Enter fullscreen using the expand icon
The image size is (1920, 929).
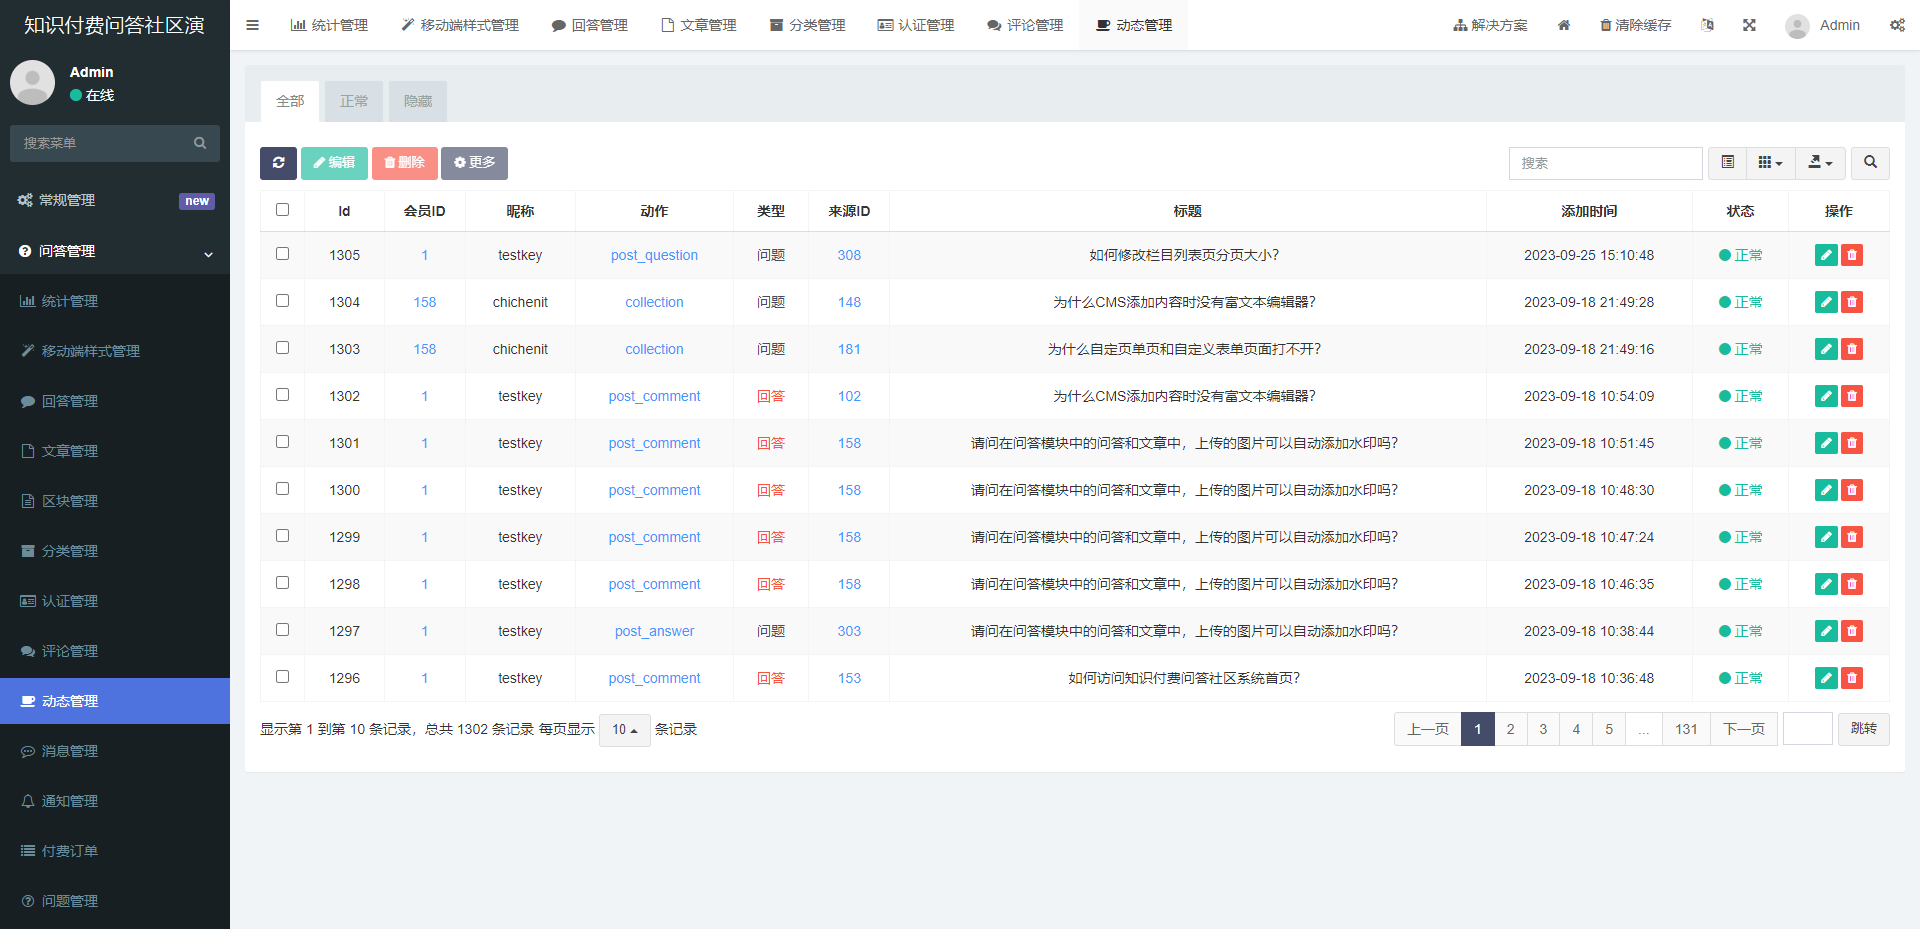[1749, 25]
